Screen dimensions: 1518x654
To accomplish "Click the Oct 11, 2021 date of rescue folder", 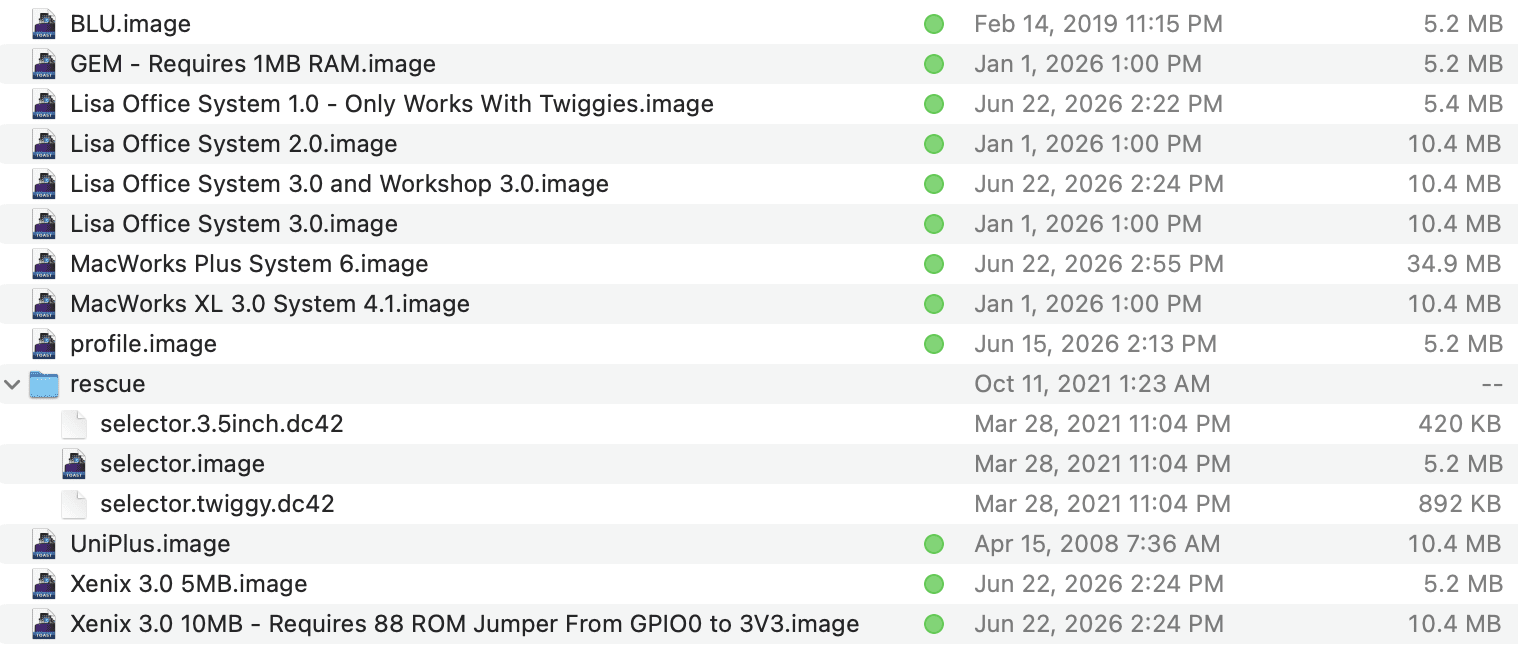I will [1092, 384].
